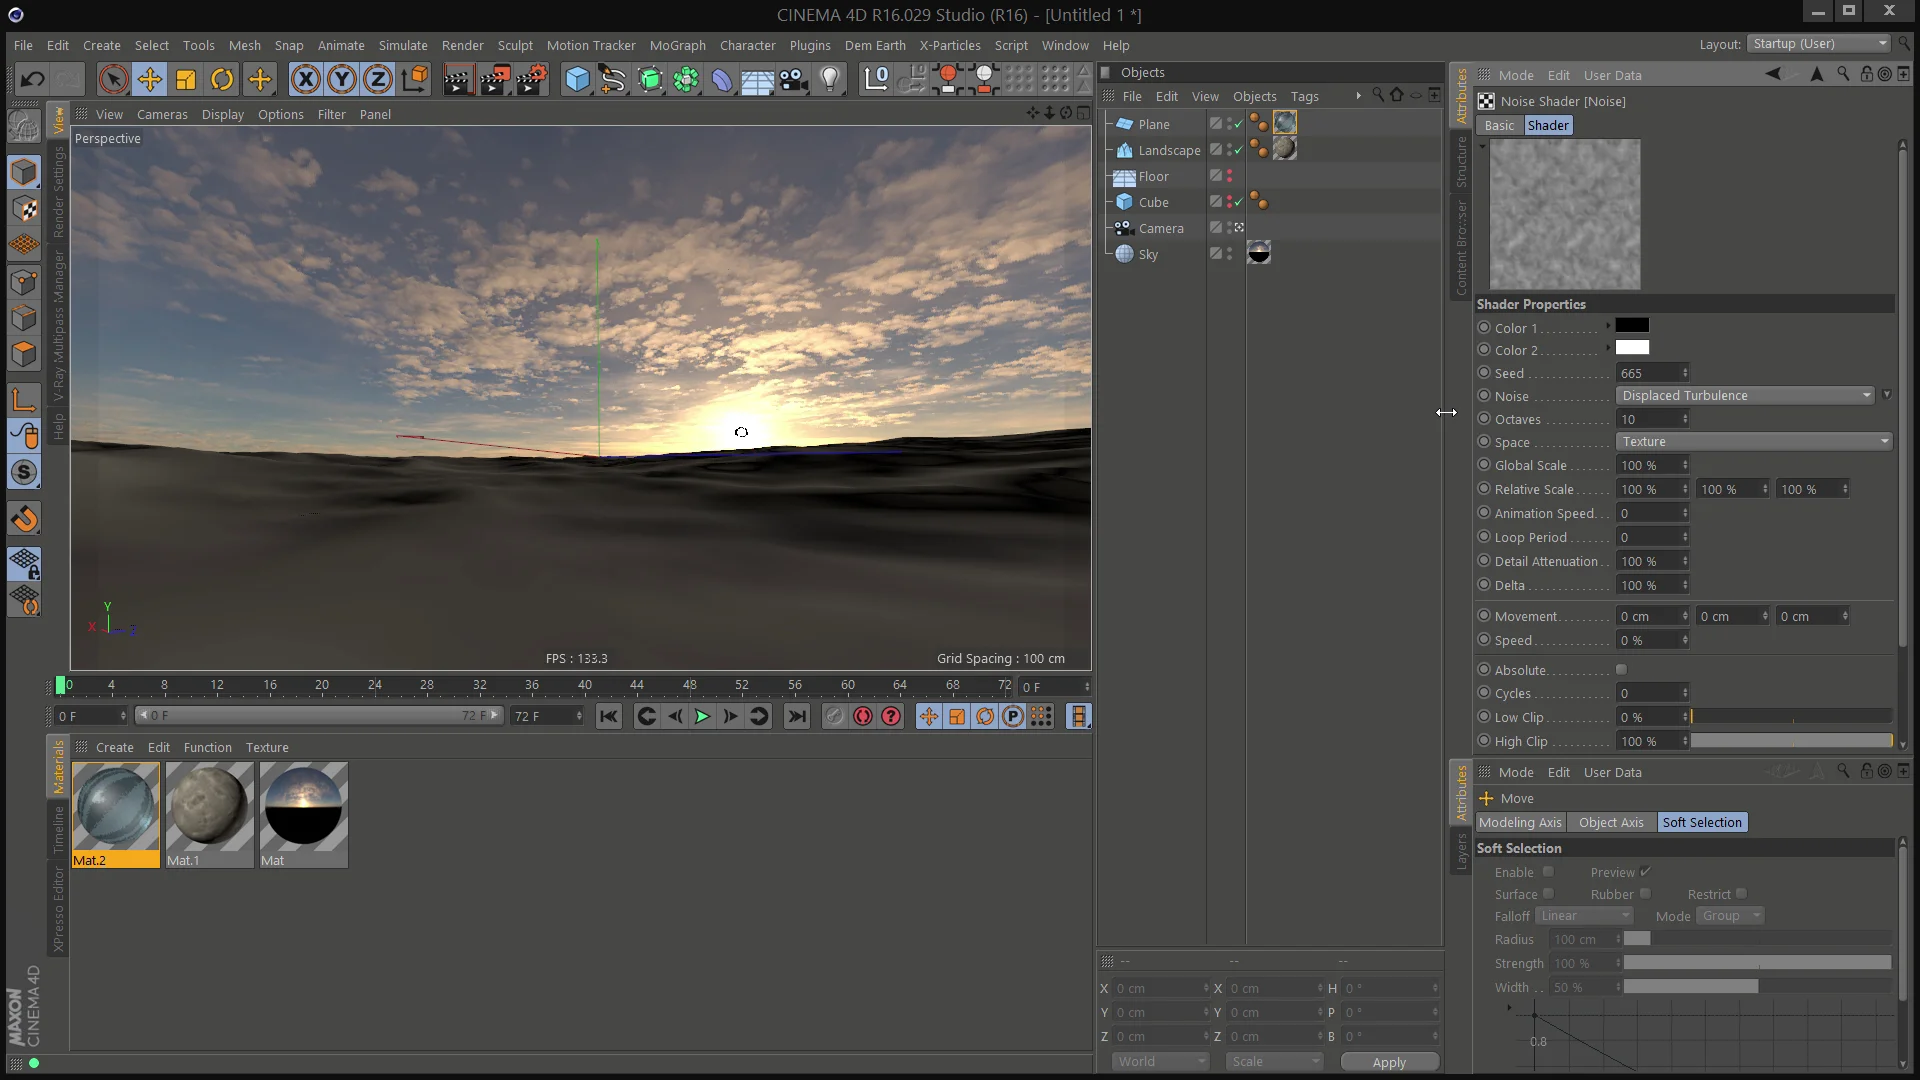1920x1080 pixels.
Task: Select the Sky object
Action: [x=1148, y=254]
